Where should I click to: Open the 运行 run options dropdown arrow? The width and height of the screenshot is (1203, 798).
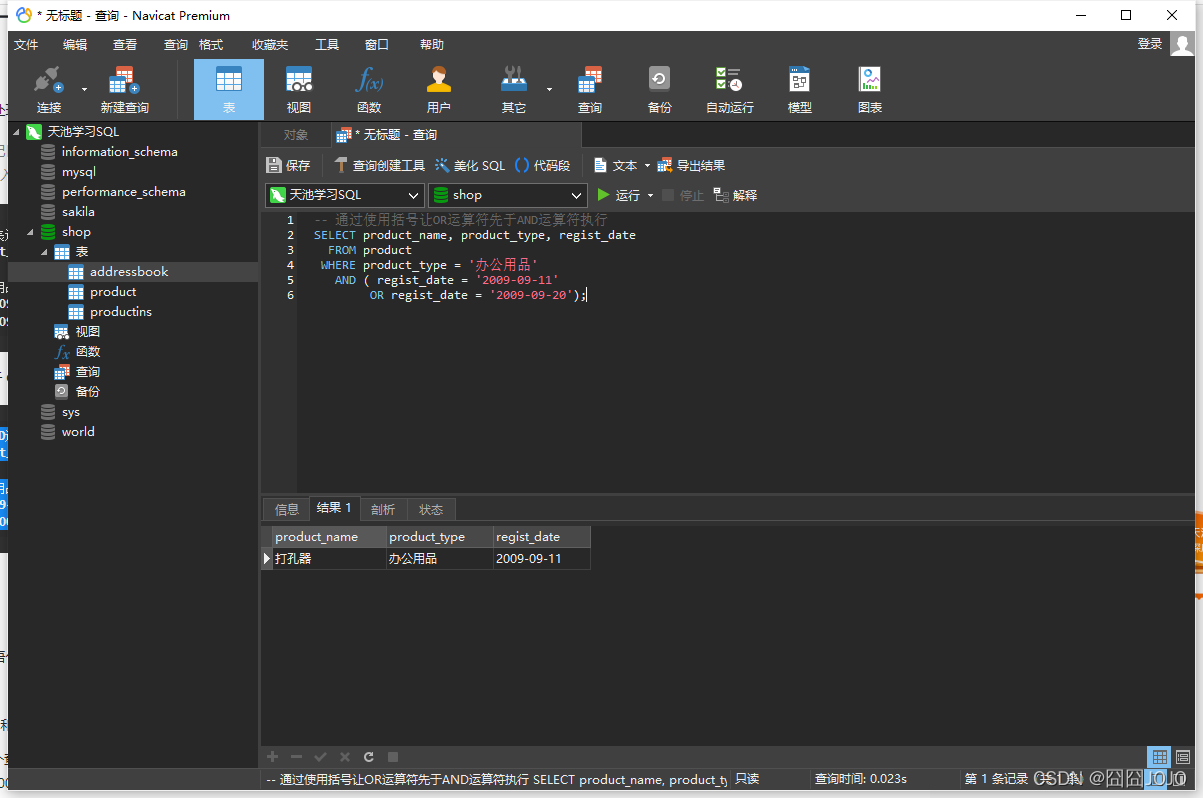(650, 195)
